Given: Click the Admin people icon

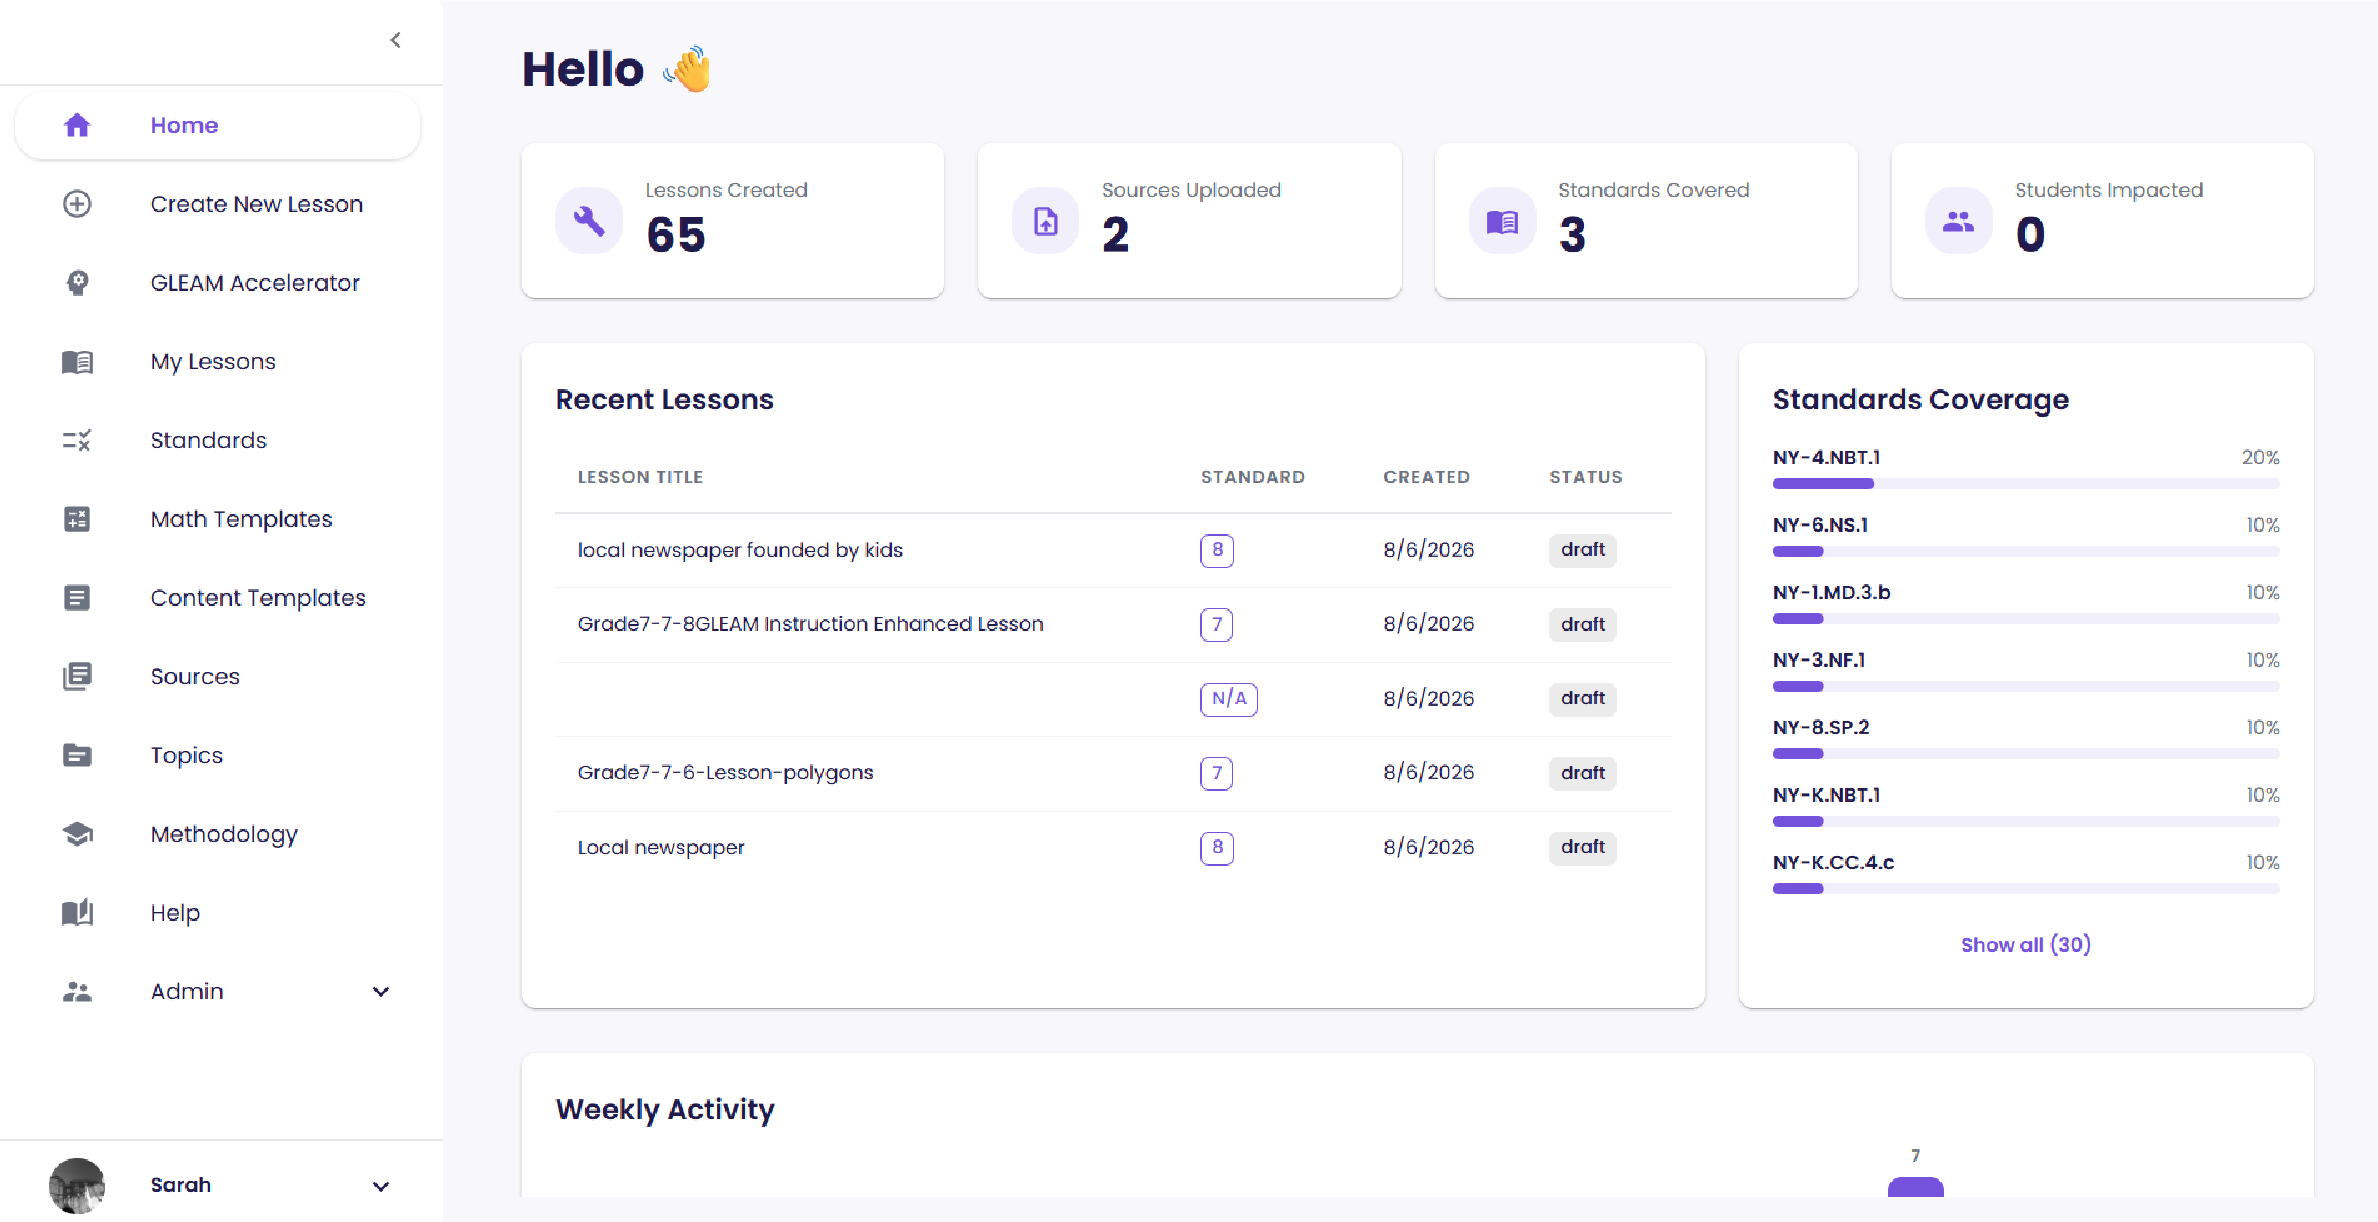Looking at the screenshot, I should (x=77, y=992).
